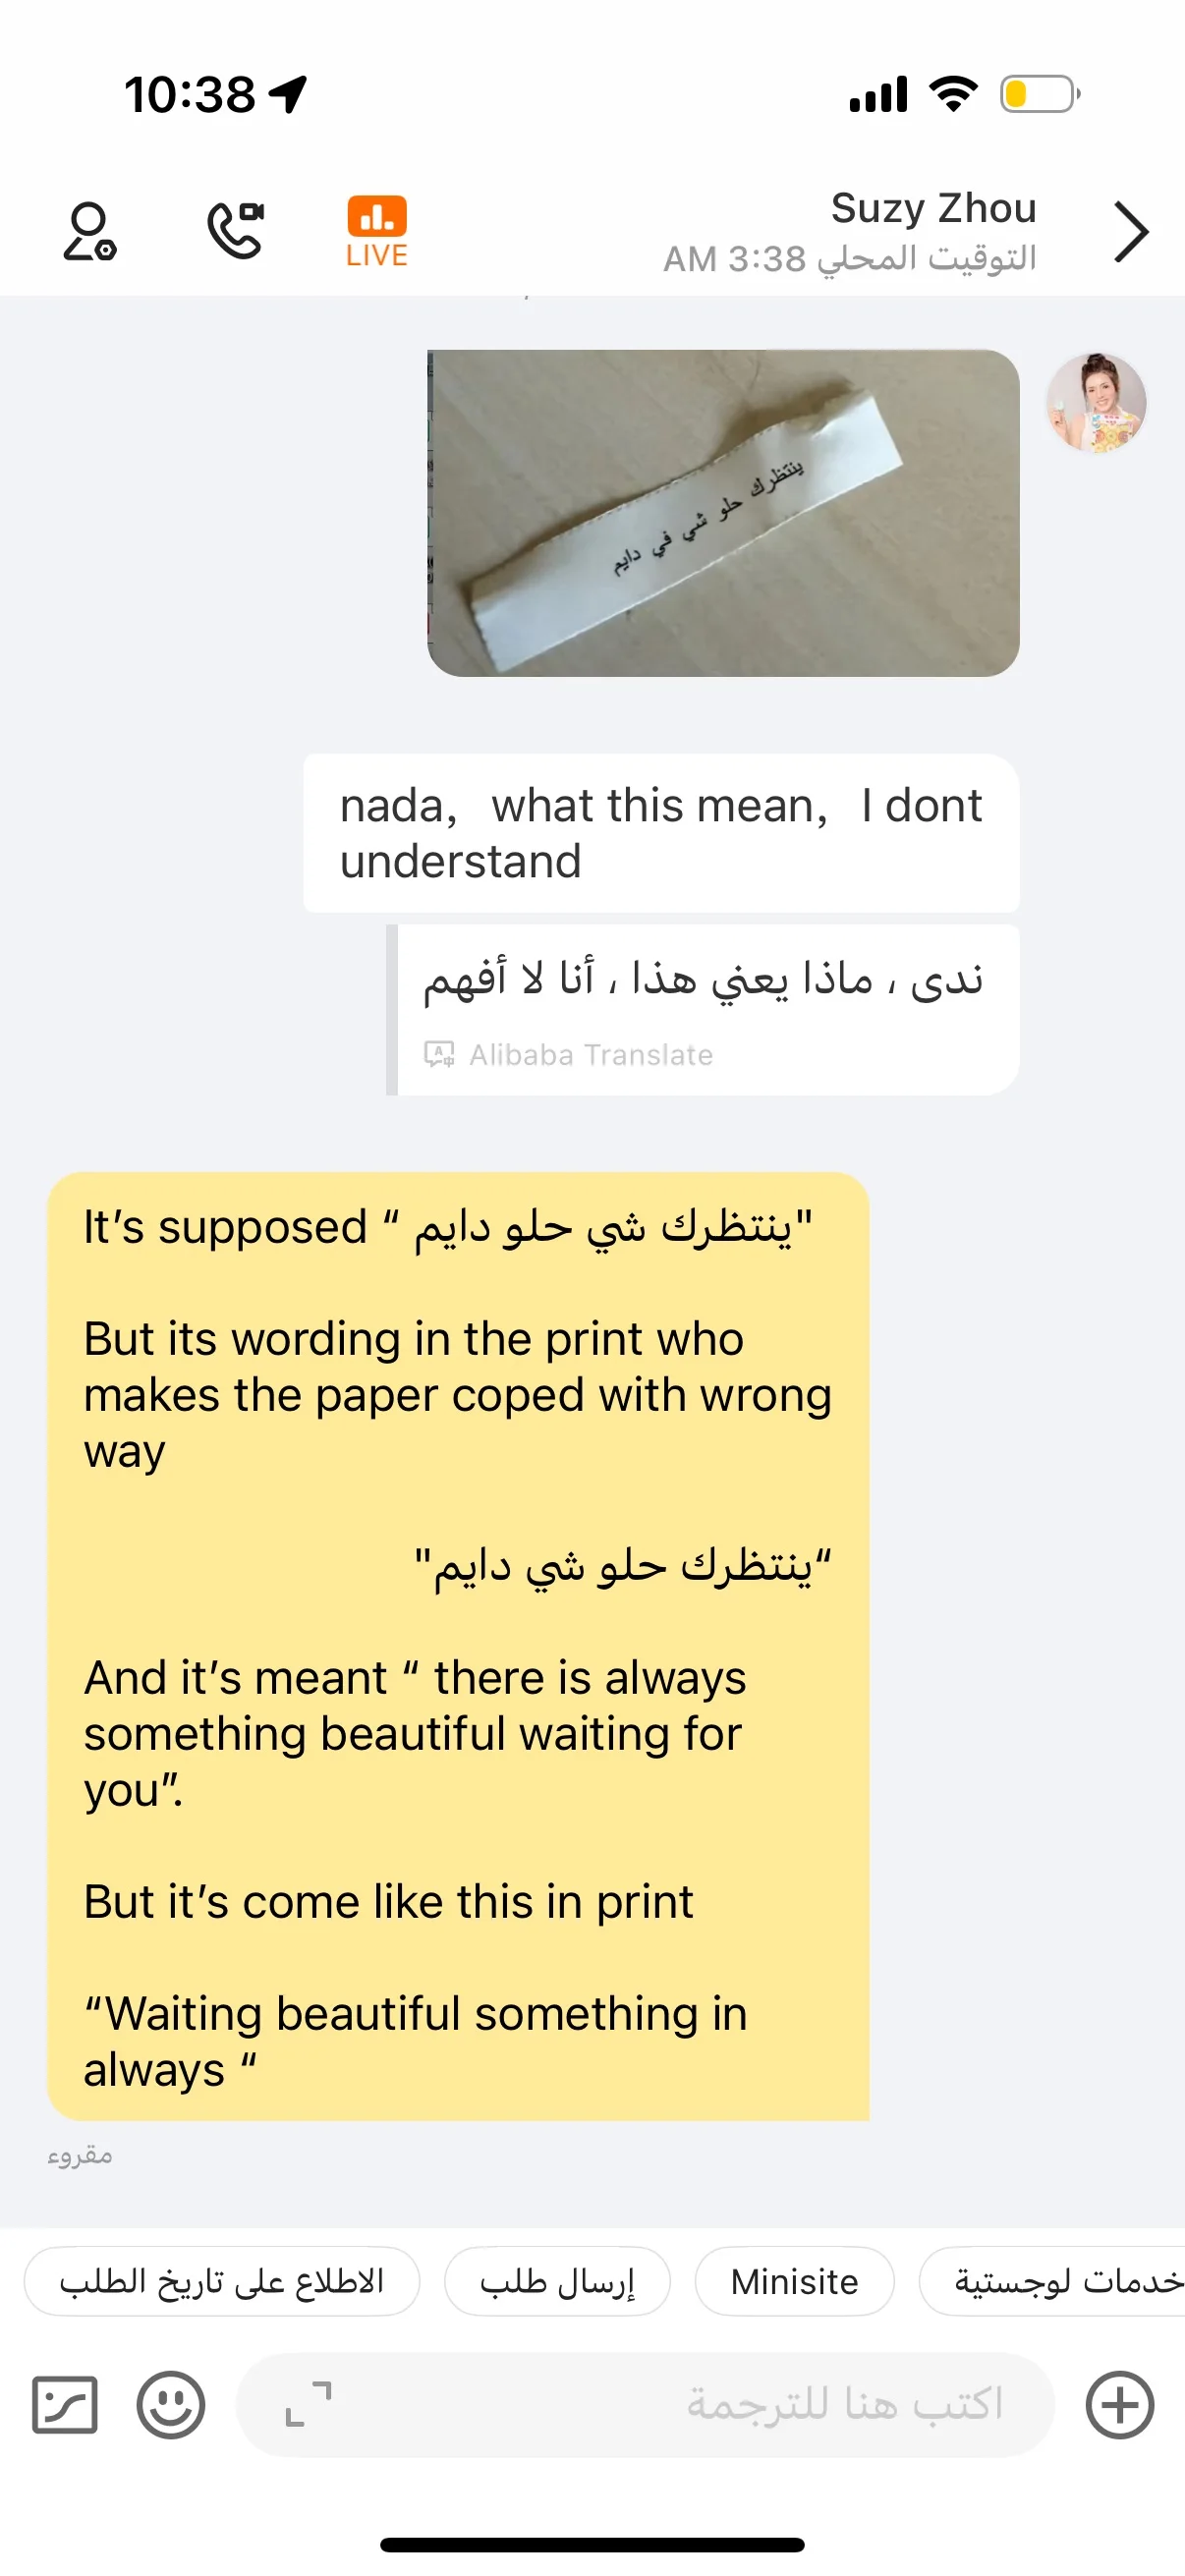
Task: Tap the yellow sent message bubble
Action: click(x=458, y=1646)
